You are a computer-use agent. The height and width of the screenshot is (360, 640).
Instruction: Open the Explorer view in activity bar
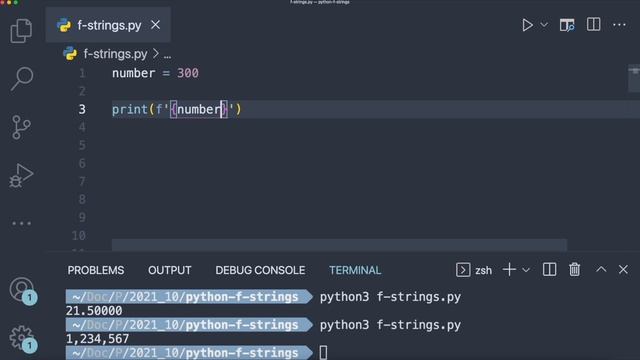(x=21, y=31)
